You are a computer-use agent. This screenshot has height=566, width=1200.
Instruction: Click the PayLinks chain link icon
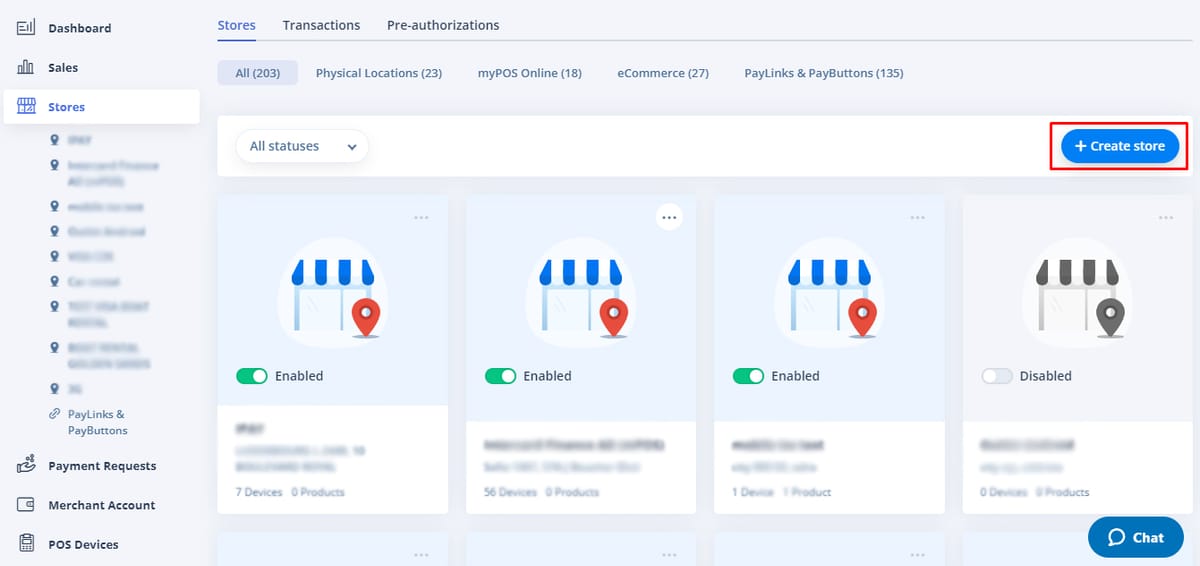(54, 414)
